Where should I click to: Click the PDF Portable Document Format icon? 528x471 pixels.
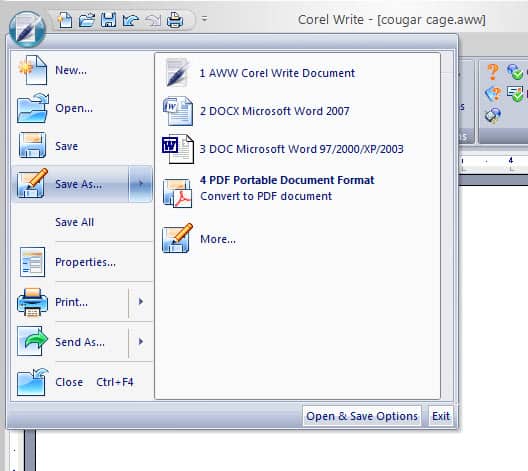pyautogui.click(x=177, y=193)
